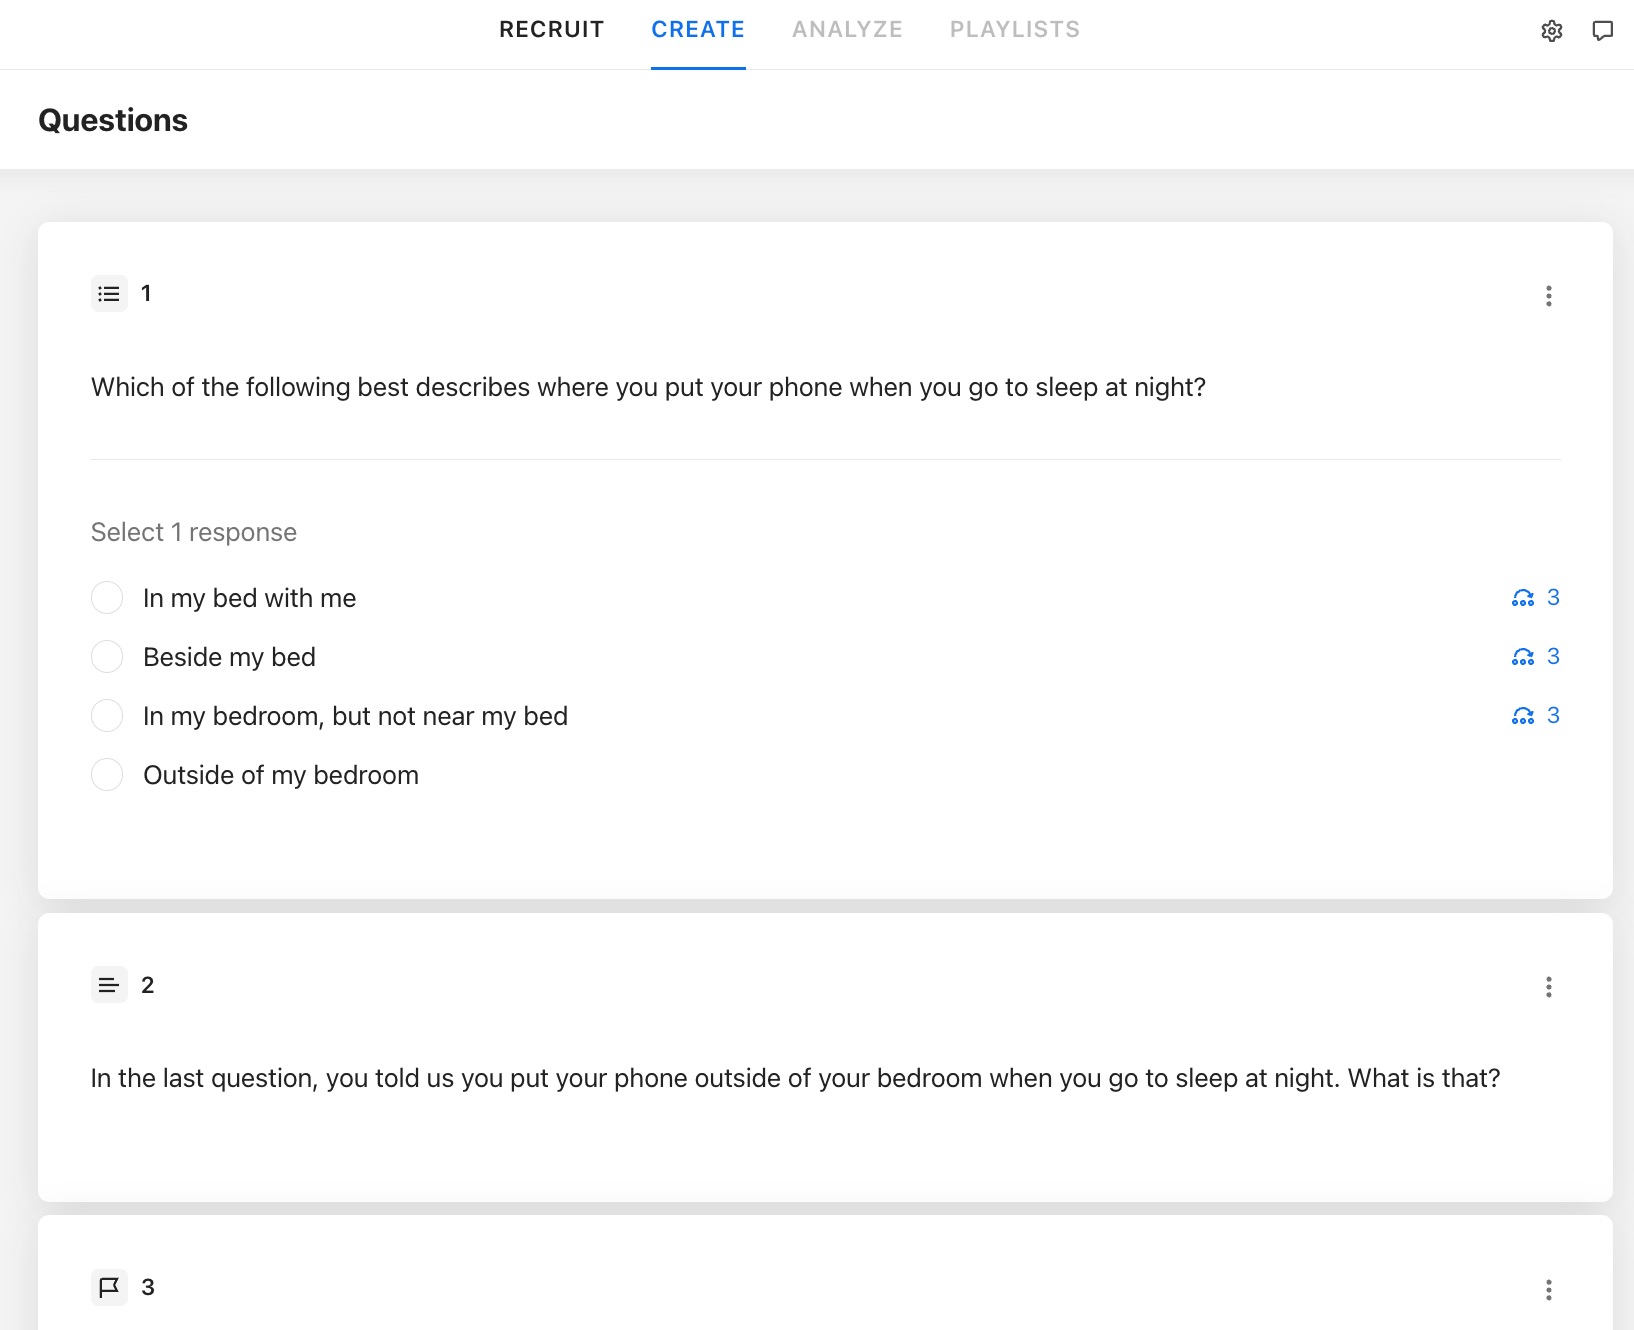1634x1330 pixels.
Task: Click the 'Questions' heading
Action: click(113, 120)
